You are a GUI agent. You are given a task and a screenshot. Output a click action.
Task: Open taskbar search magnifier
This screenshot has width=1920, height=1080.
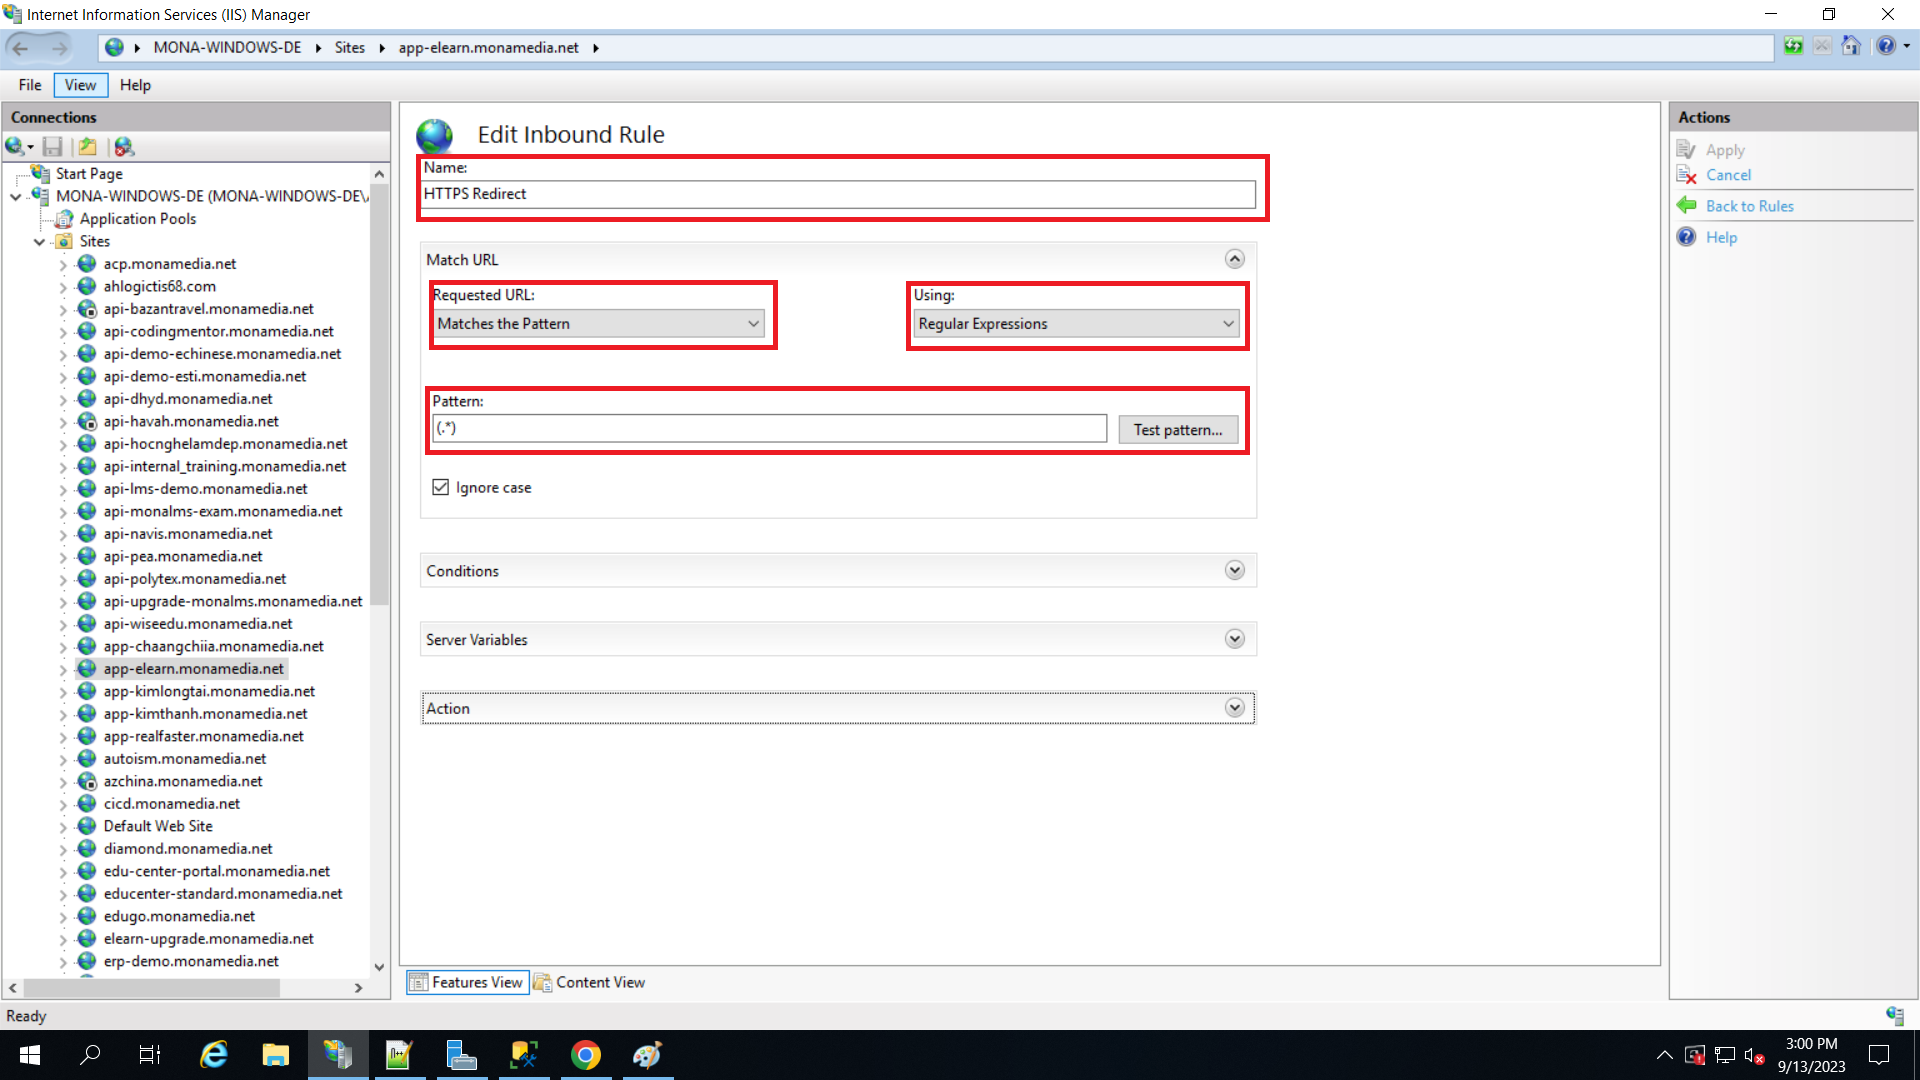pyautogui.click(x=90, y=1055)
